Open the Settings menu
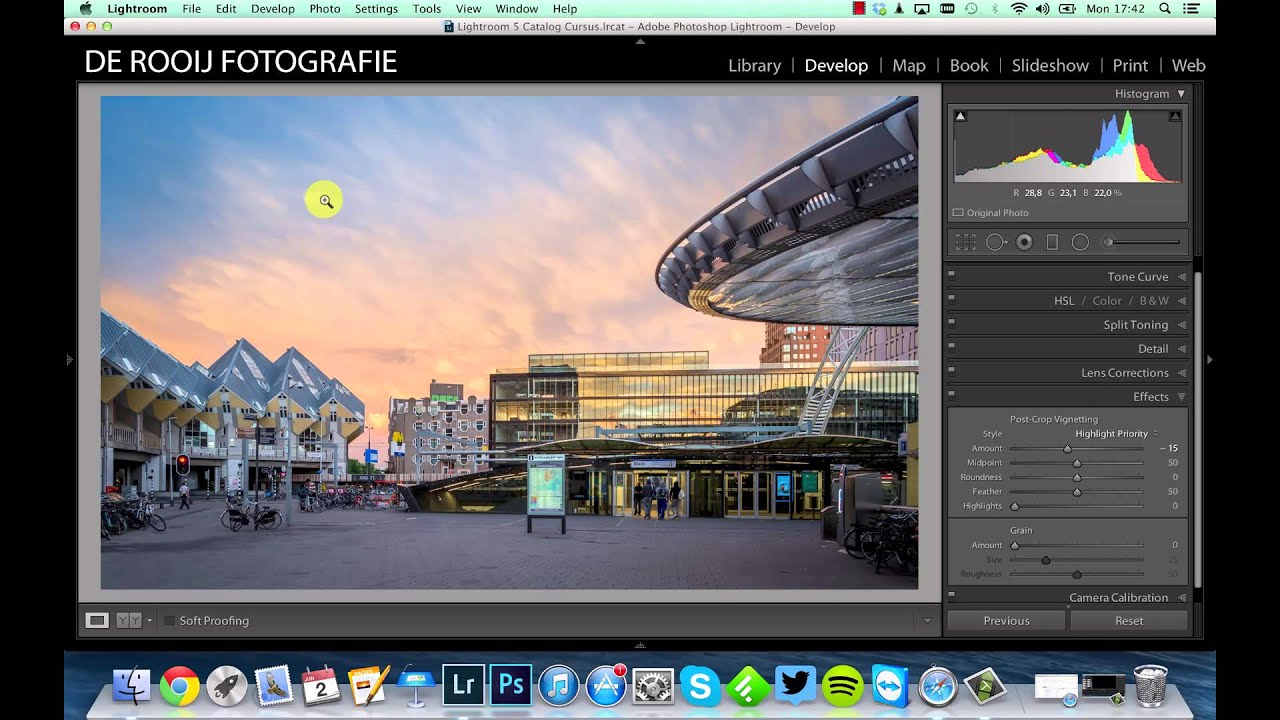The width and height of the screenshot is (1280, 720). coord(376,9)
